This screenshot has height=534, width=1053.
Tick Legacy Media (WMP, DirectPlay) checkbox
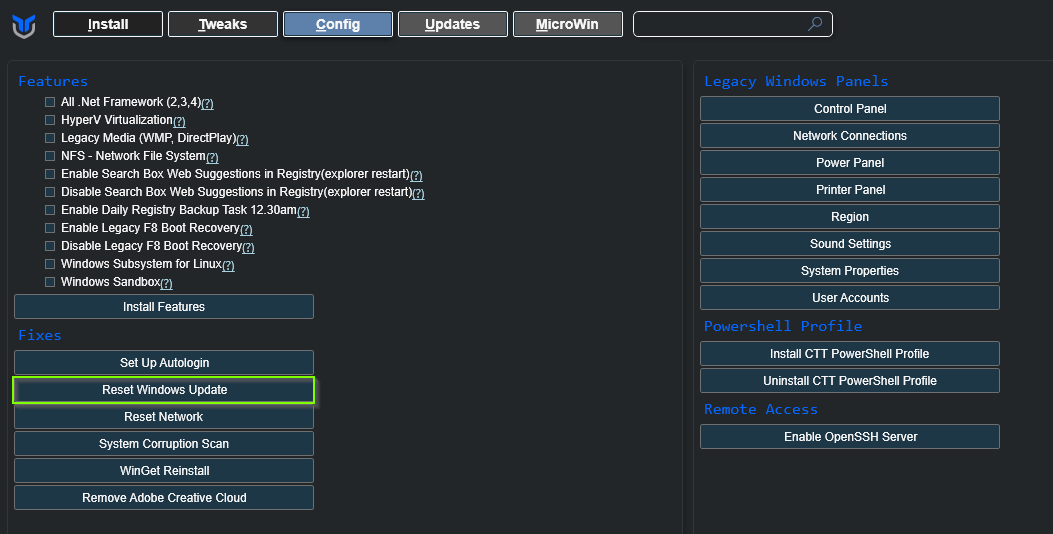click(50, 138)
